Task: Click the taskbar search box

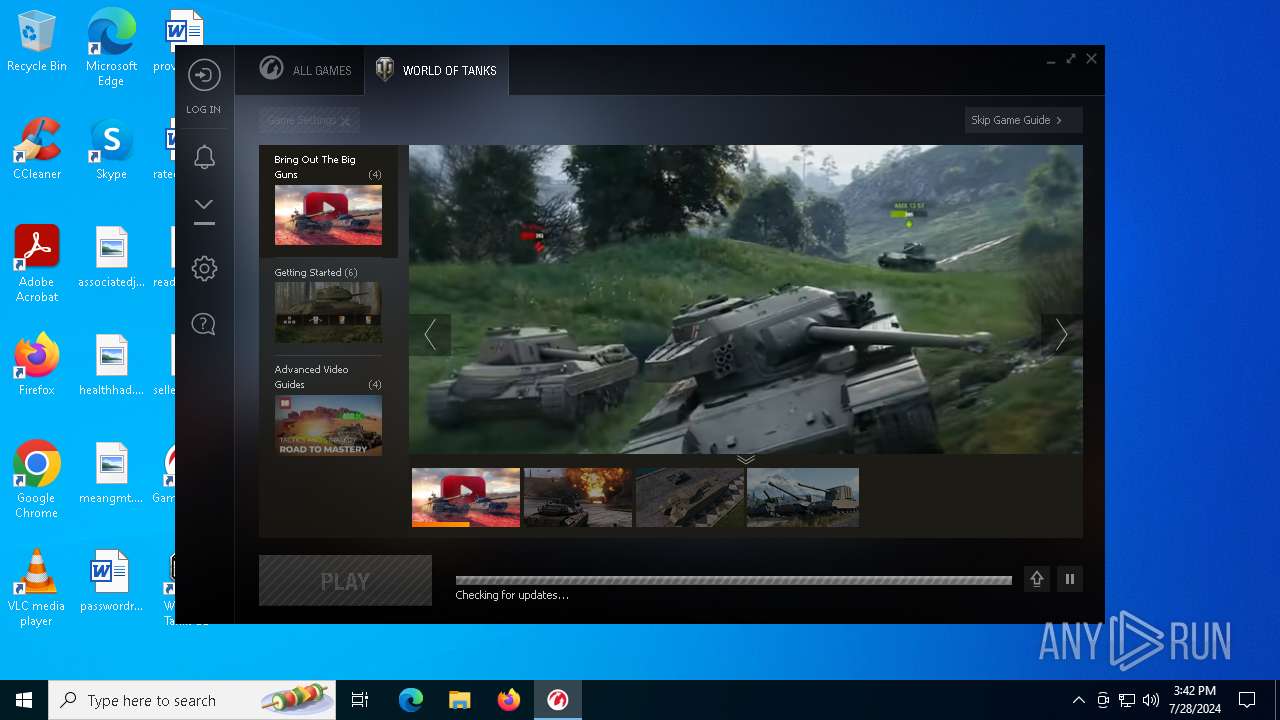Action: [192, 700]
